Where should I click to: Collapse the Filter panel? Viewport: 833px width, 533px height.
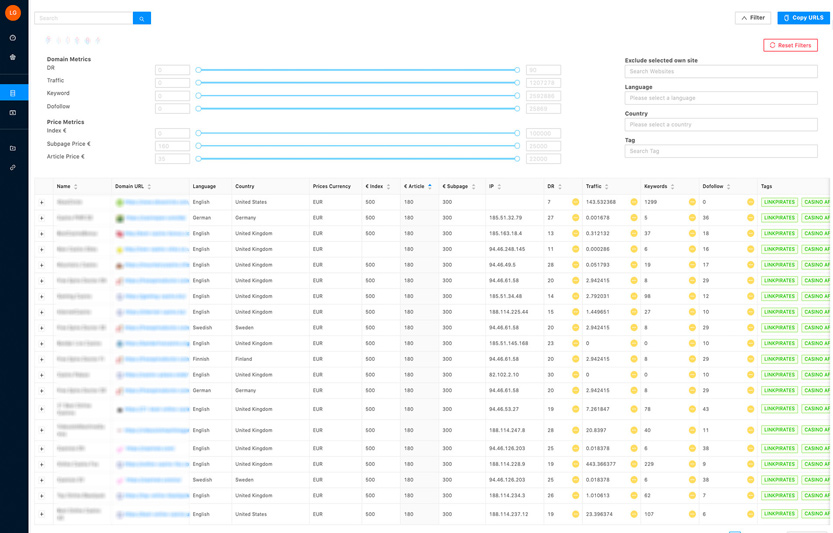point(753,18)
